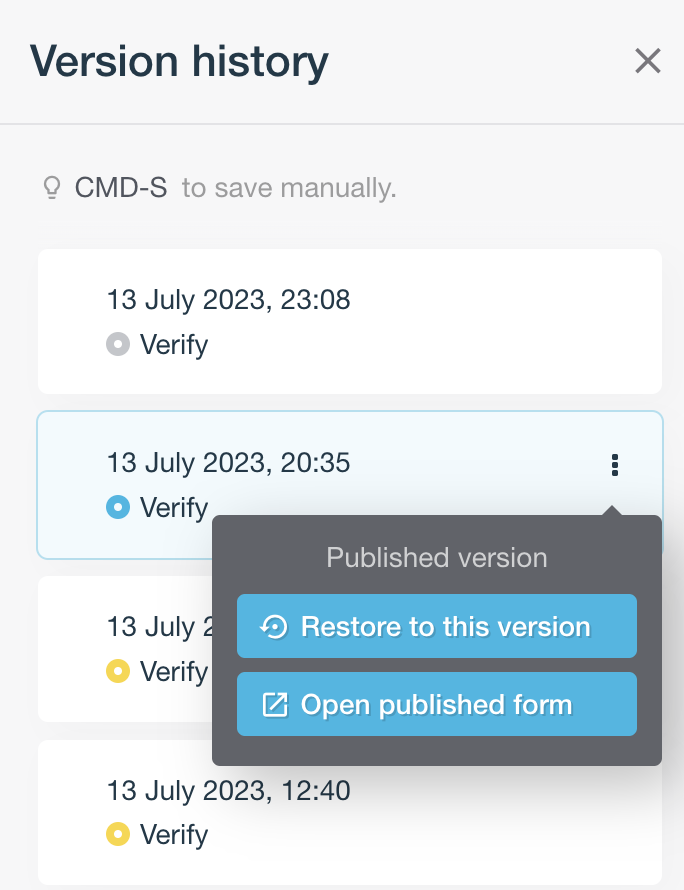
Task: Click the restore clock icon
Action: [x=274, y=627]
